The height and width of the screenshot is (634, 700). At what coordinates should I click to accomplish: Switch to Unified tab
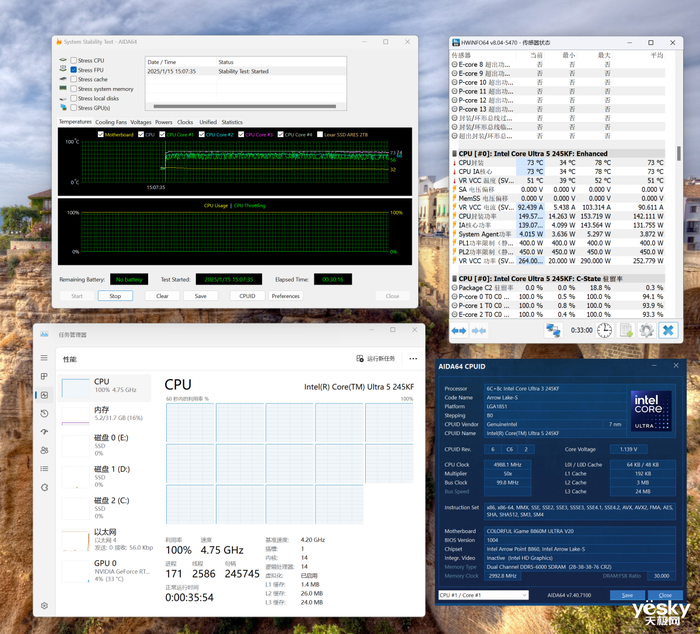click(x=208, y=122)
